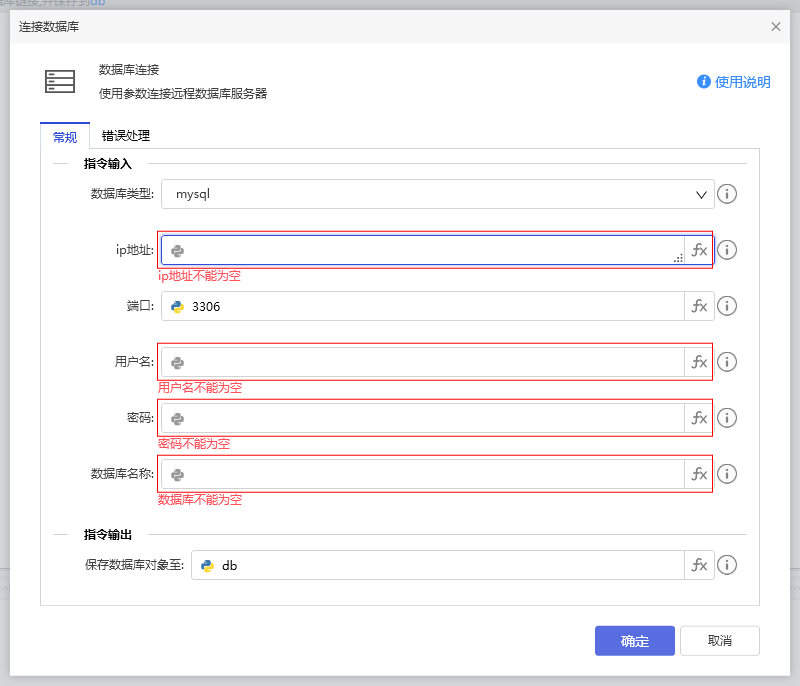Image resolution: width=800 pixels, height=686 pixels.
Task: Click the fx button for 用户名 field
Action: point(699,362)
